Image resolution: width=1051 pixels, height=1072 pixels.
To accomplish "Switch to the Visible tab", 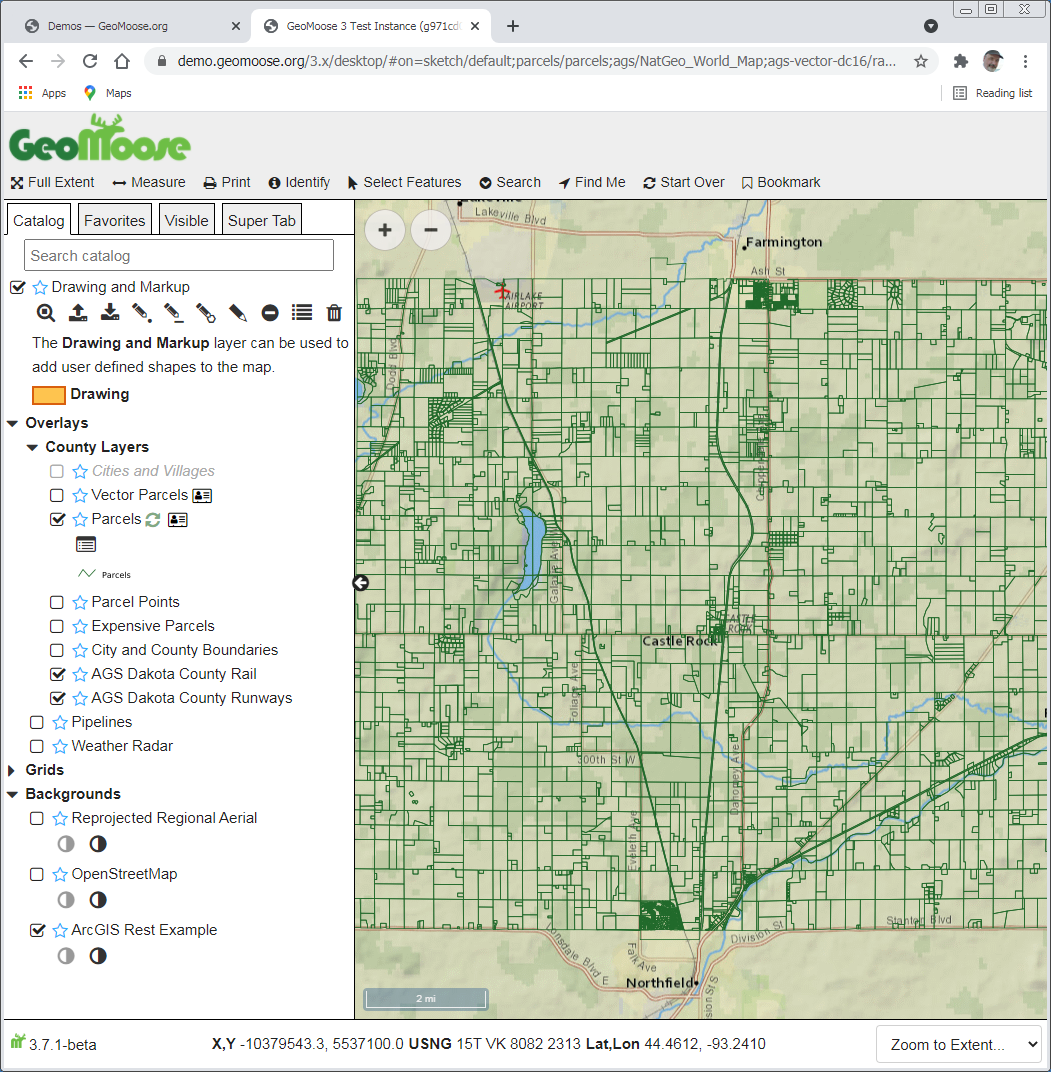I will [x=186, y=221].
